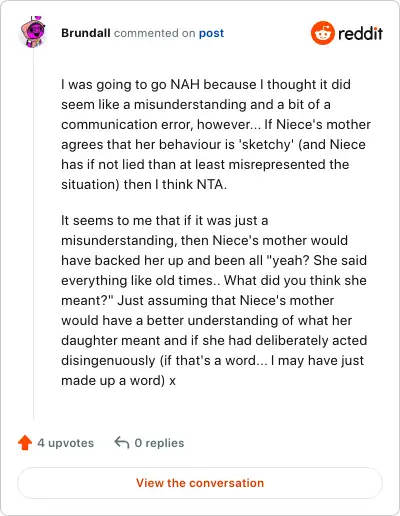The width and height of the screenshot is (400, 516).
Task: Click the first comment paragraph starting 'I was going'
Action: [216, 134]
